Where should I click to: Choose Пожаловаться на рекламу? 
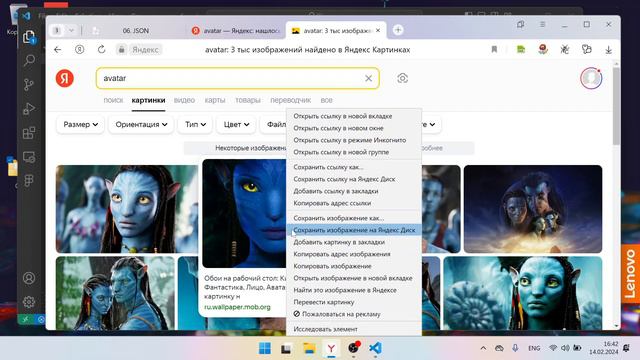pos(354,314)
